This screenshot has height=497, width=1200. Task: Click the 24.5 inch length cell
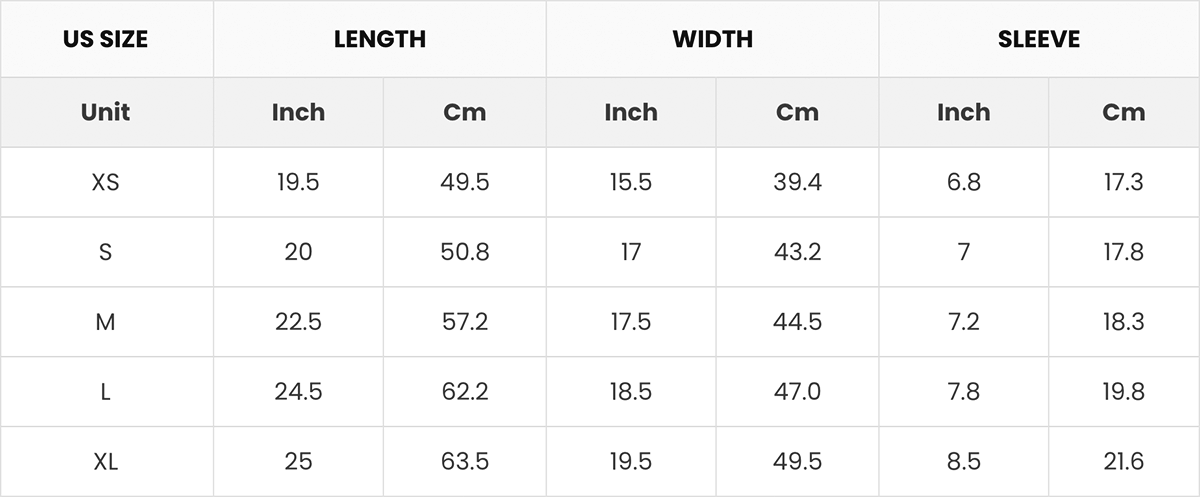point(298,392)
